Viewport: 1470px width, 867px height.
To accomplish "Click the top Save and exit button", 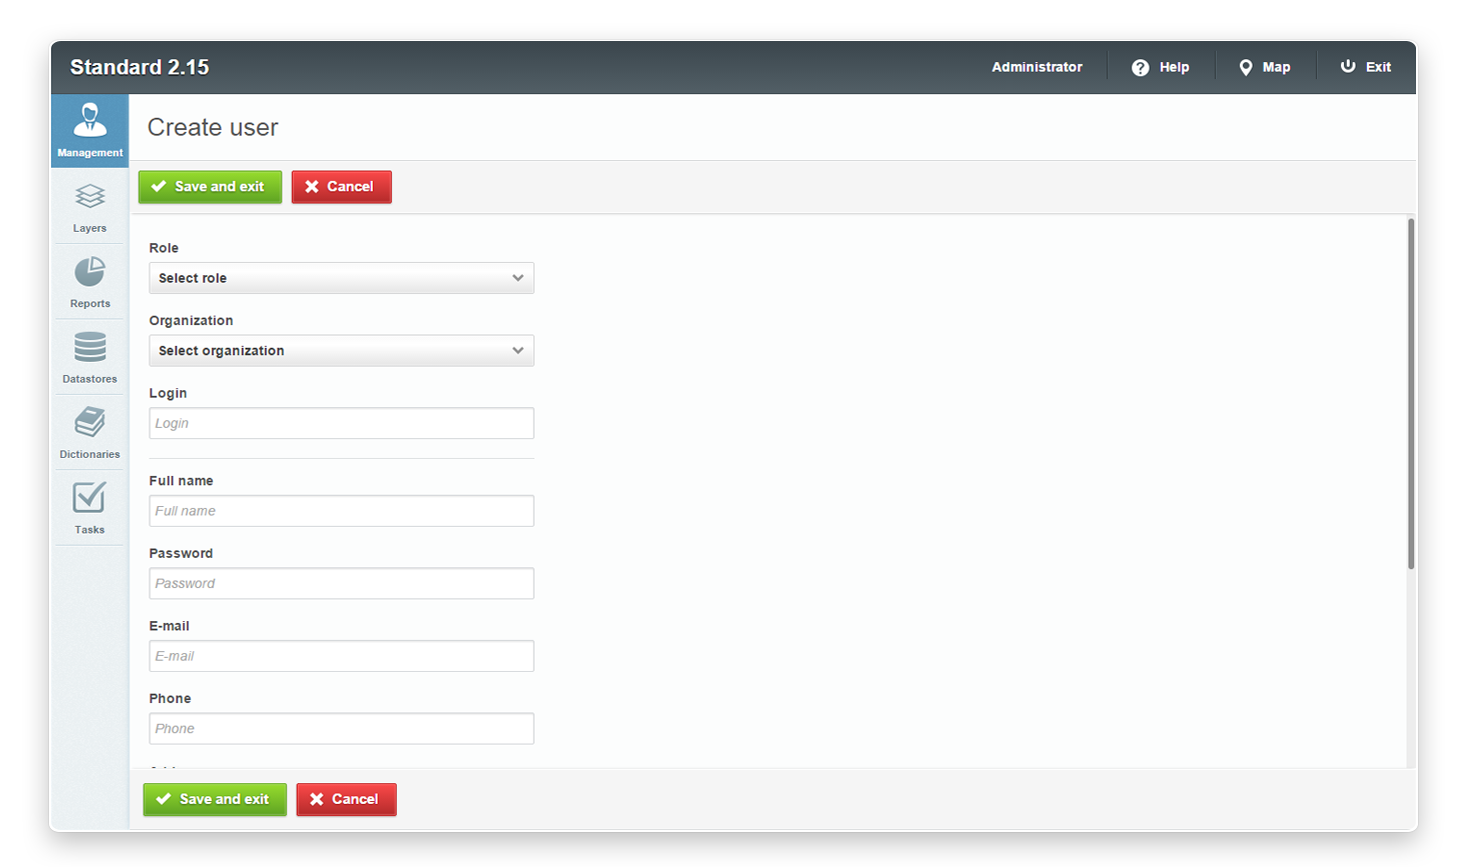I will [210, 187].
